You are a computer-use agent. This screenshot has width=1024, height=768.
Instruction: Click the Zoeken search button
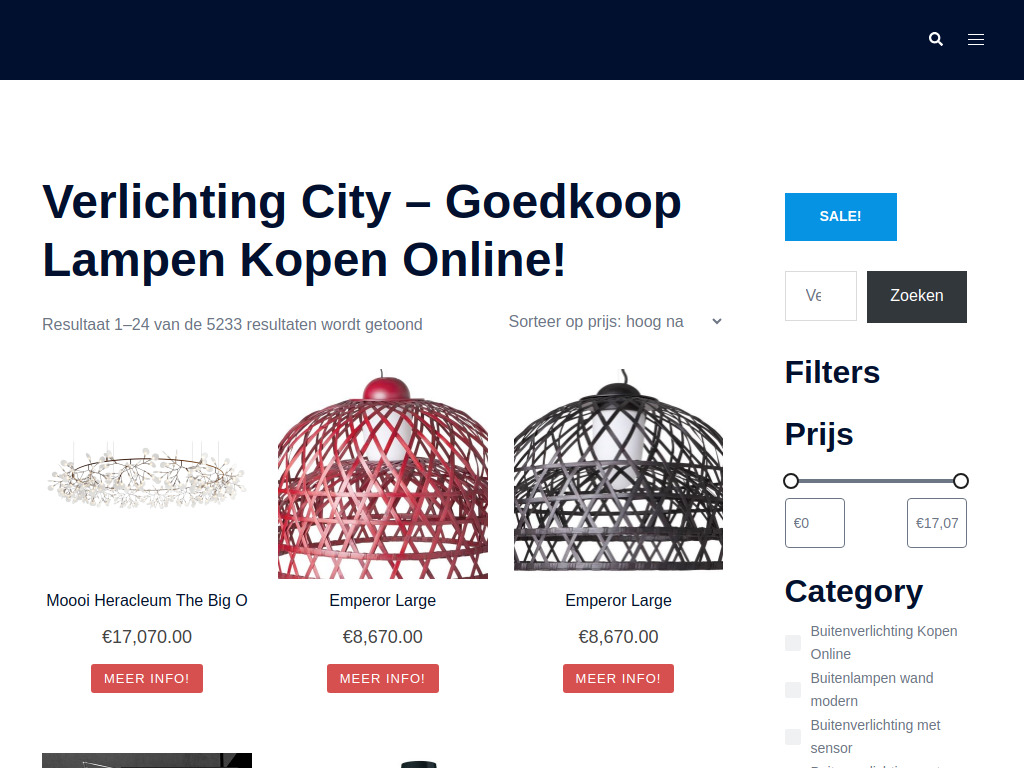(x=916, y=296)
